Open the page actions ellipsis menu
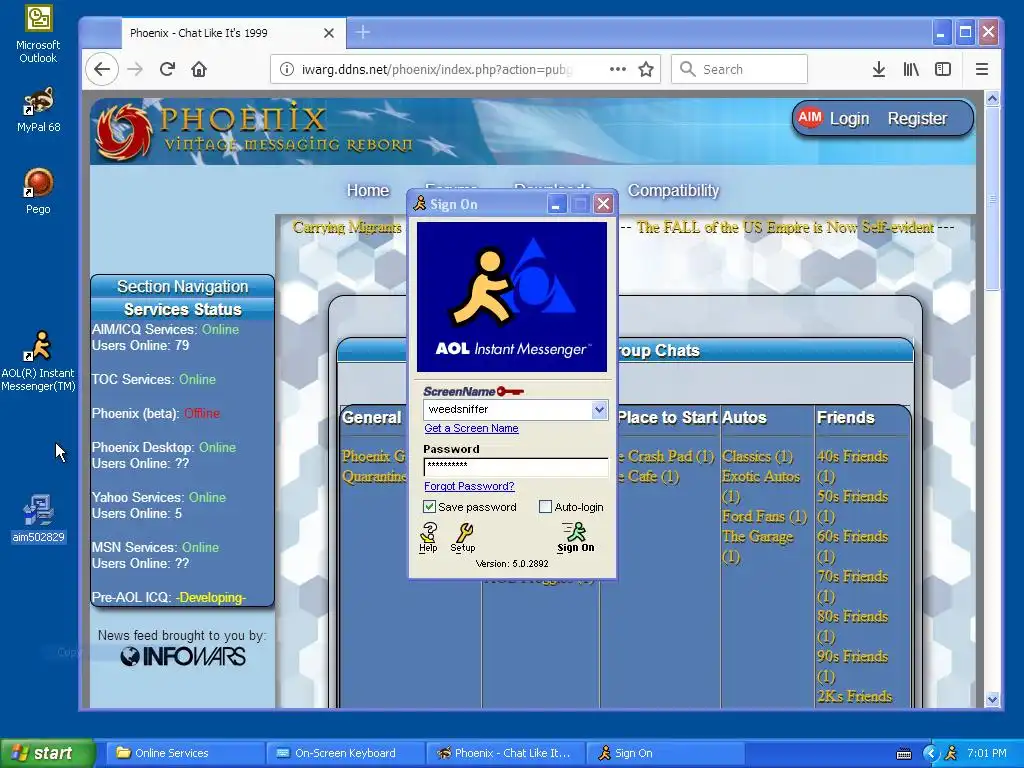Viewport: 1024px width, 768px height. 618,69
